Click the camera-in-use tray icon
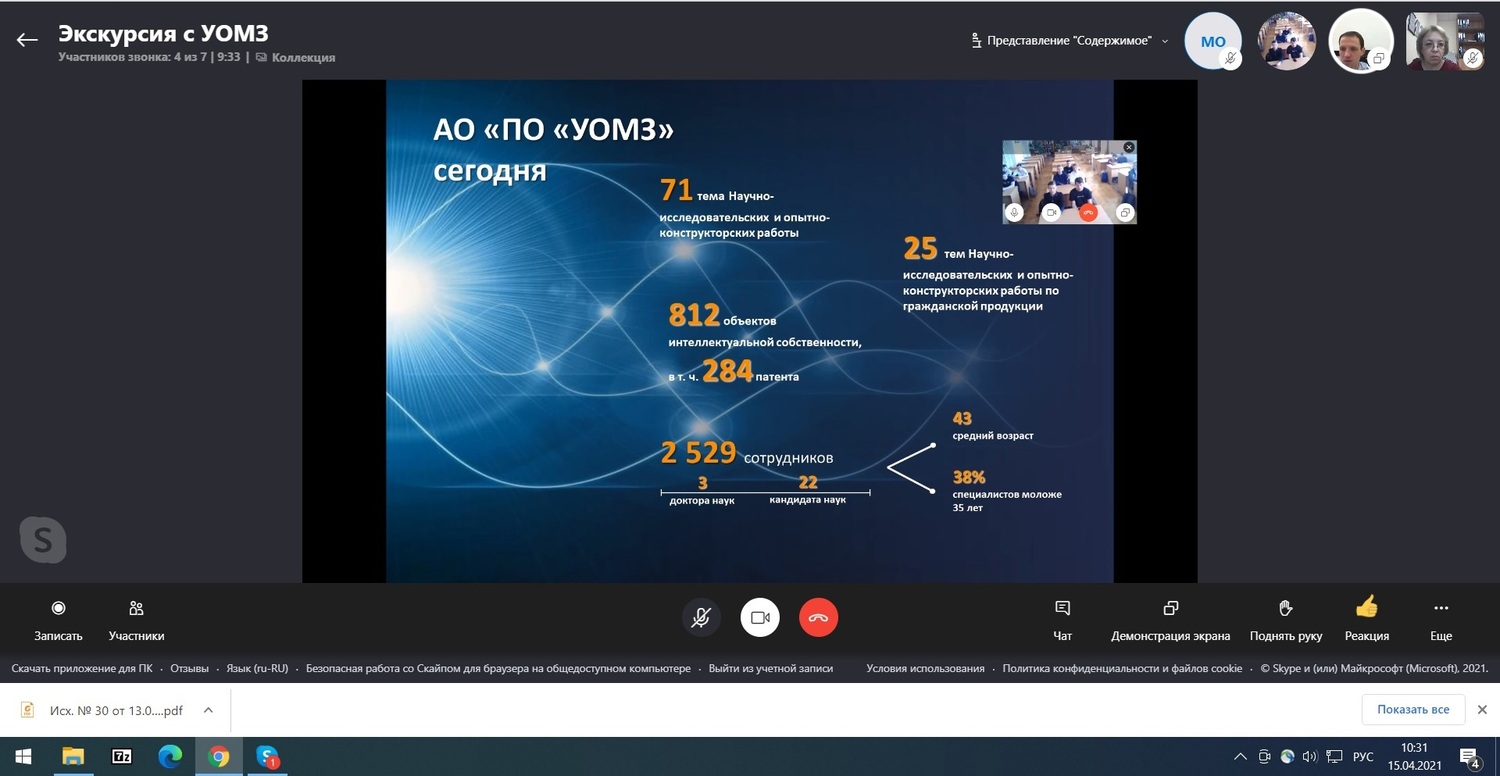 1265,757
